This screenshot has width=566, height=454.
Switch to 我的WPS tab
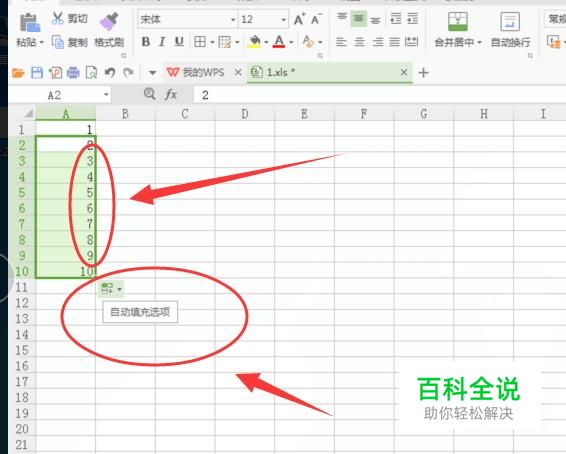(x=195, y=73)
